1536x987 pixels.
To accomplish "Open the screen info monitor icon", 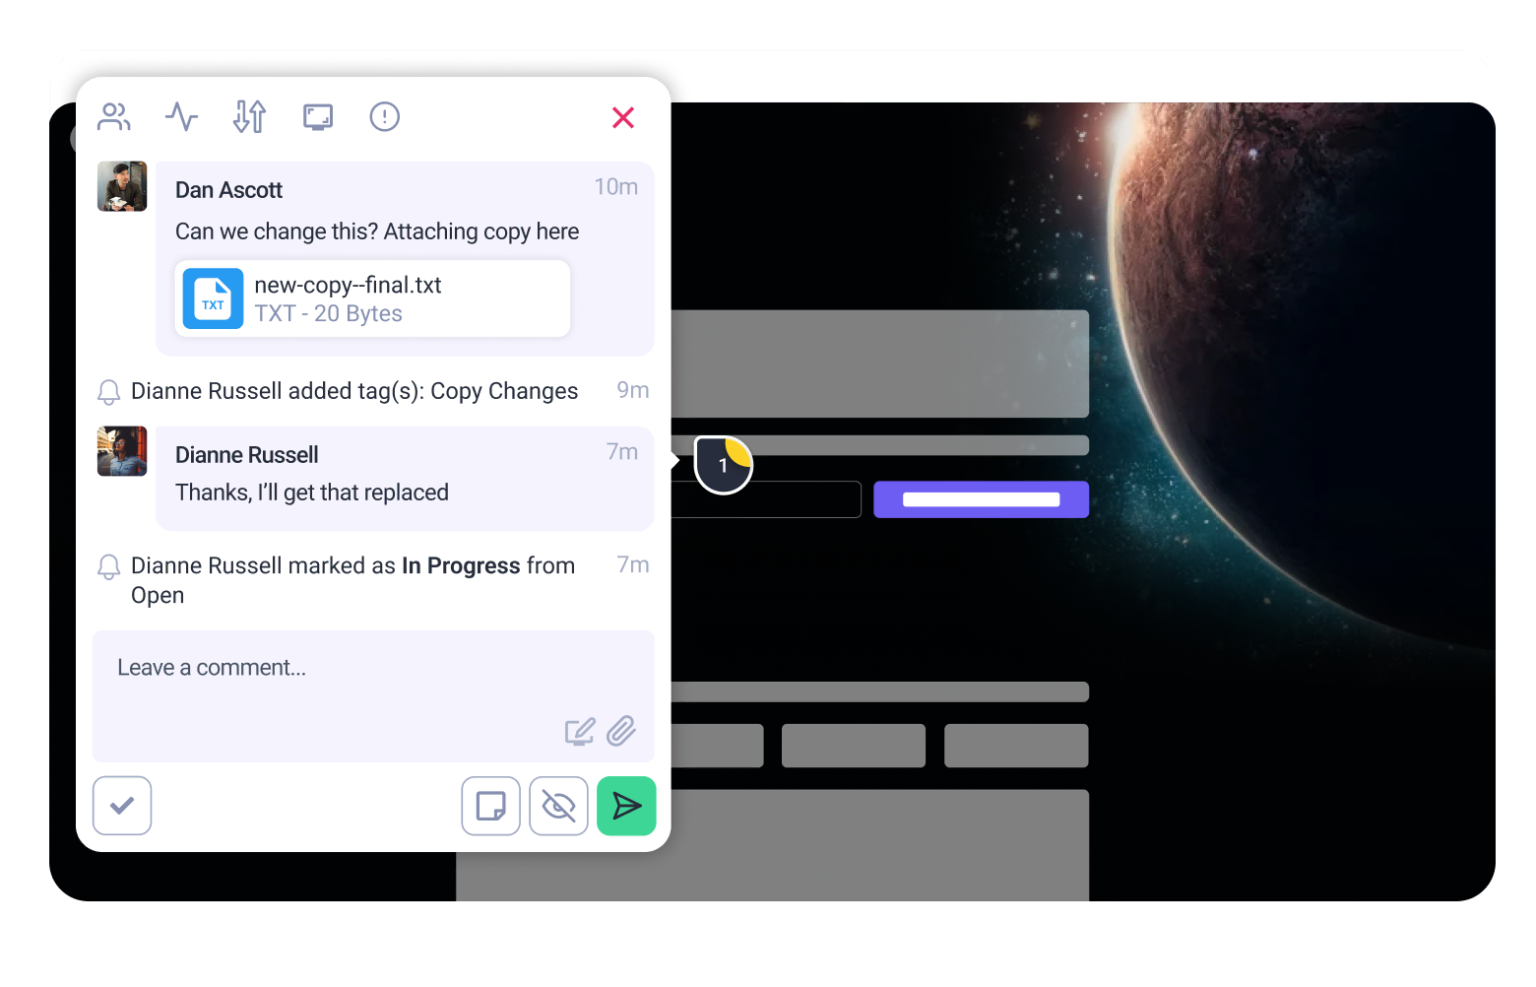I will click(x=318, y=117).
